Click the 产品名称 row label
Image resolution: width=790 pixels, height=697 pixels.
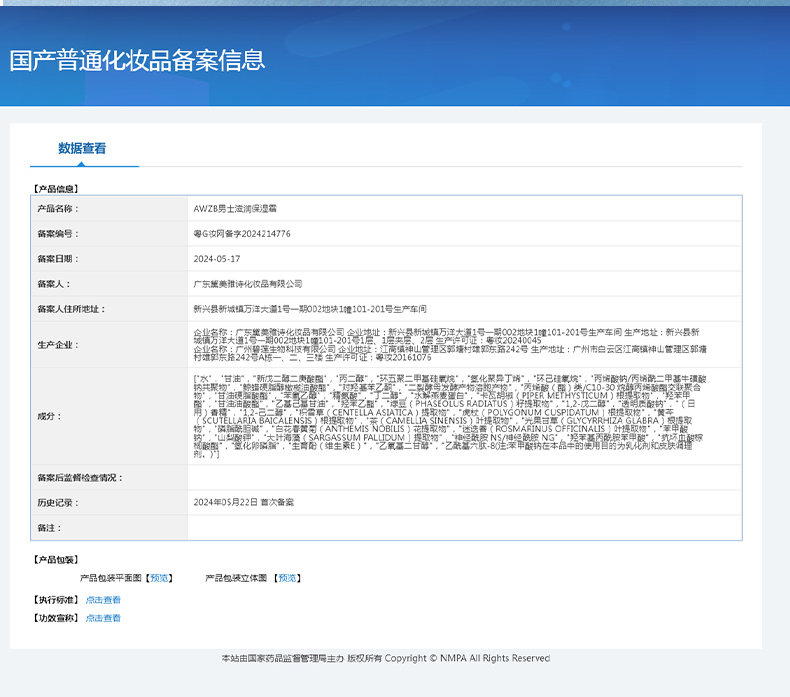(x=58, y=209)
